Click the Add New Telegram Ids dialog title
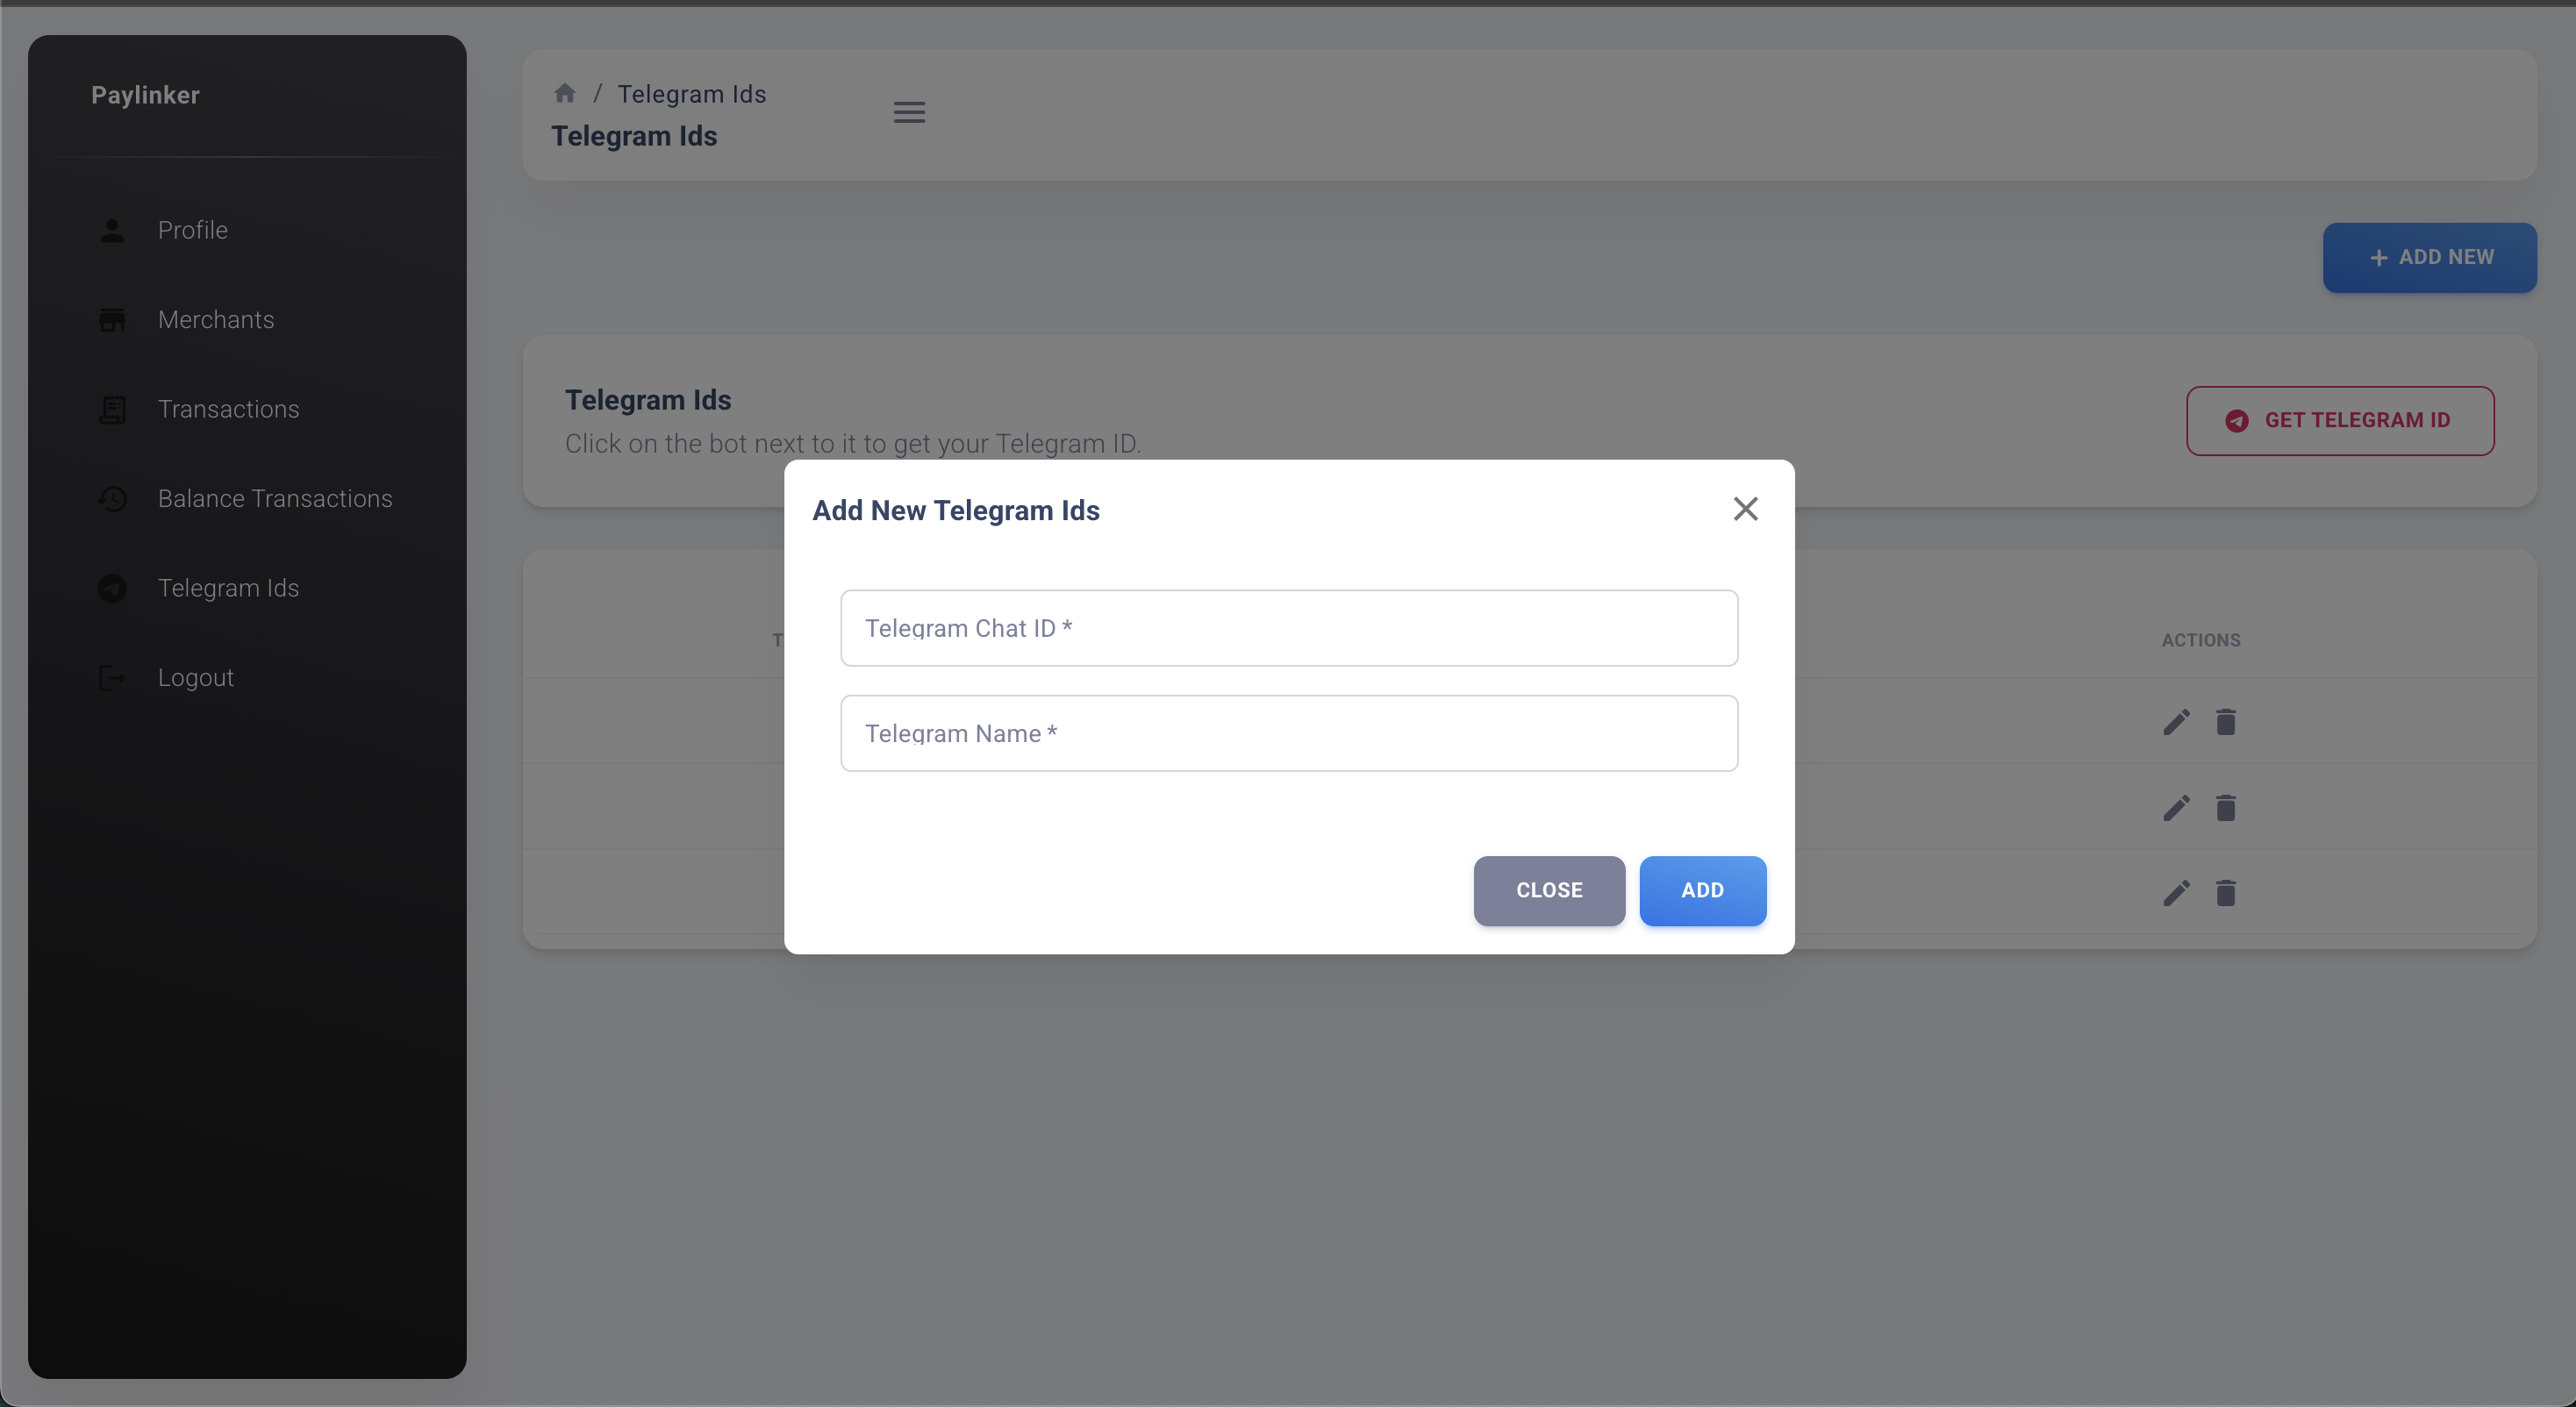The height and width of the screenshot is (1407, 2576). [x=955, y=510]
